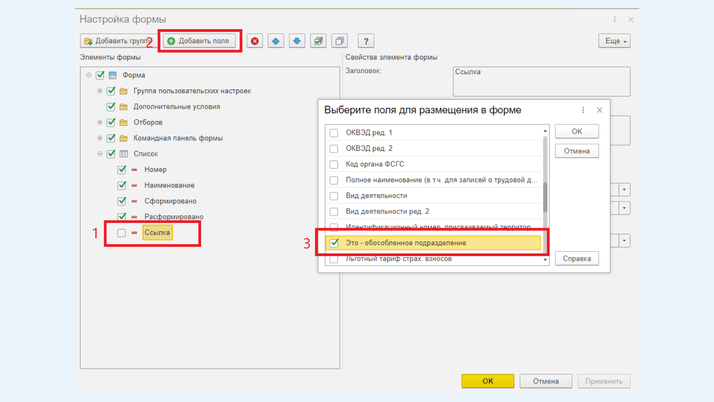Open the 'Еще' dropdown menu
The height and width of the screenshot is (402, 714).
614,41
